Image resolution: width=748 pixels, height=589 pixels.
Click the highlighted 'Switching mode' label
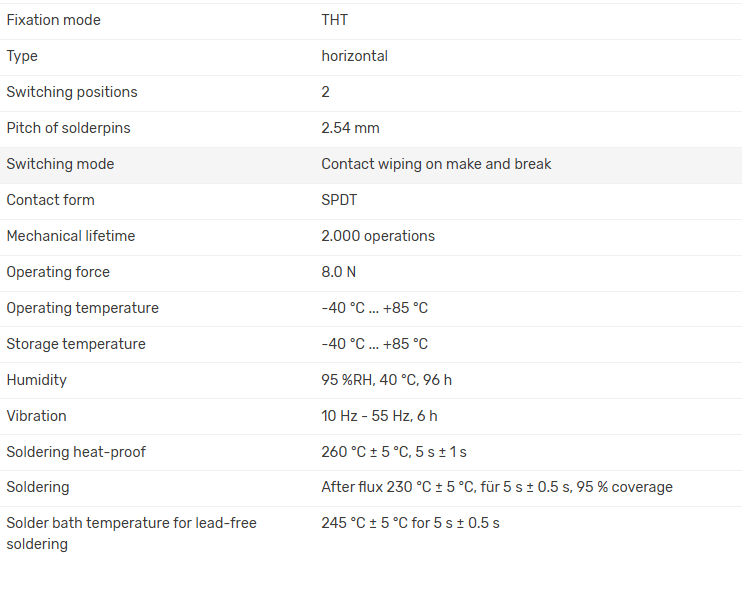pos(60,164)
